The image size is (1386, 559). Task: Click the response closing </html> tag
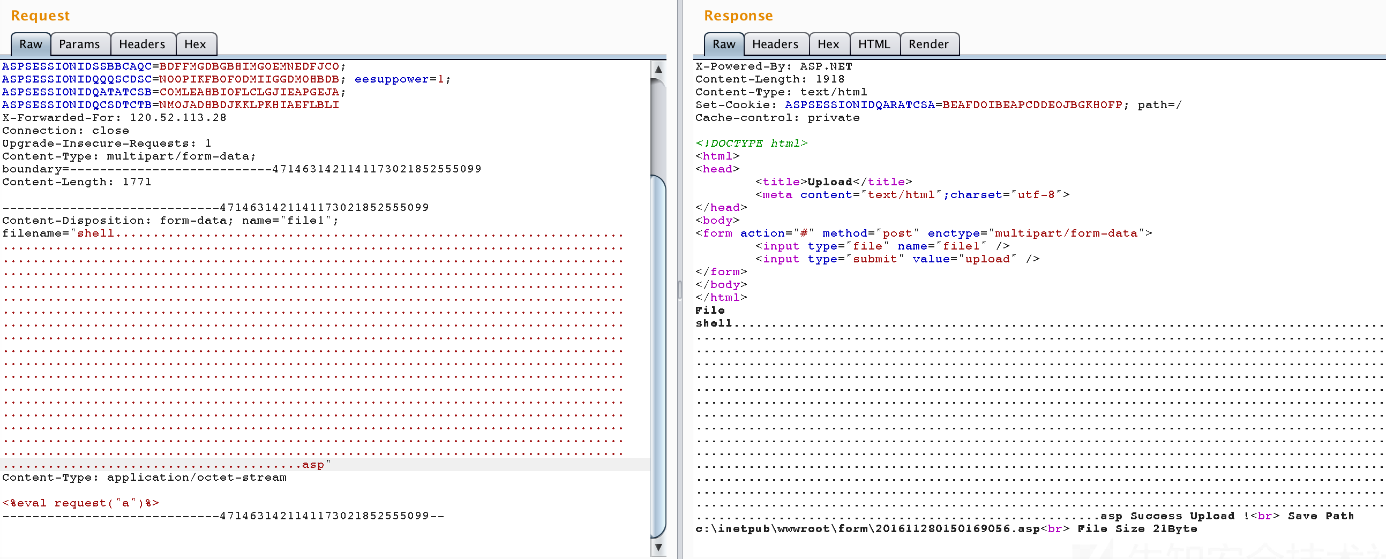[722, 297]
